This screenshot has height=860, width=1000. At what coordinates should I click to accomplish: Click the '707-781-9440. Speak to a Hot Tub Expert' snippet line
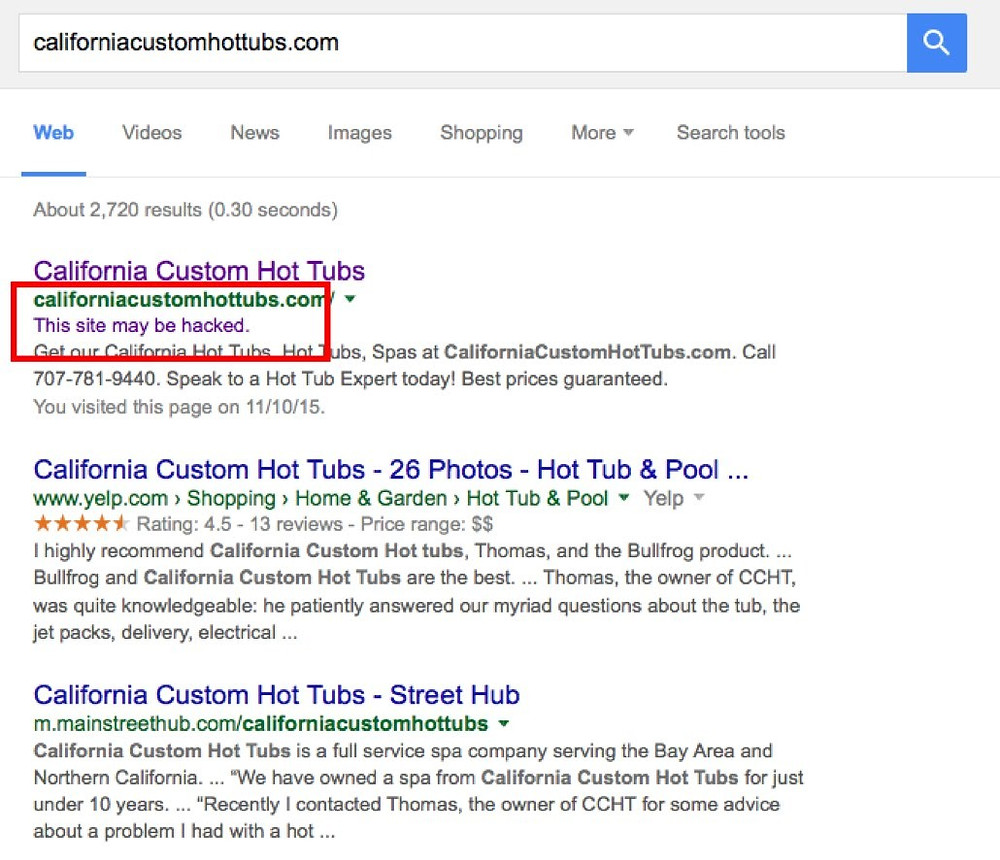pos(350,379)
